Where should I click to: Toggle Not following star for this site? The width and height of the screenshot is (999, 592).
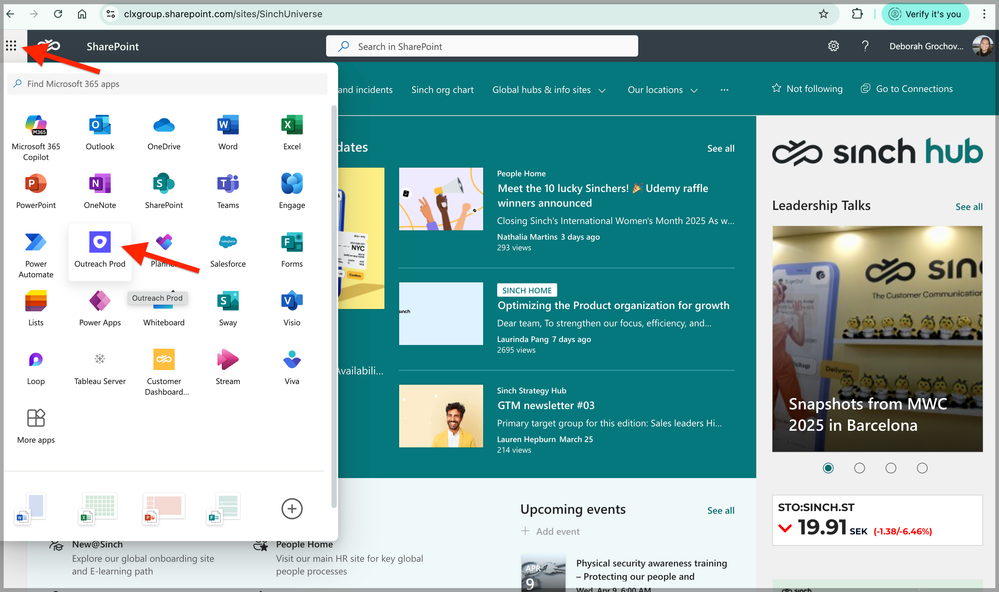pos(807,89)
